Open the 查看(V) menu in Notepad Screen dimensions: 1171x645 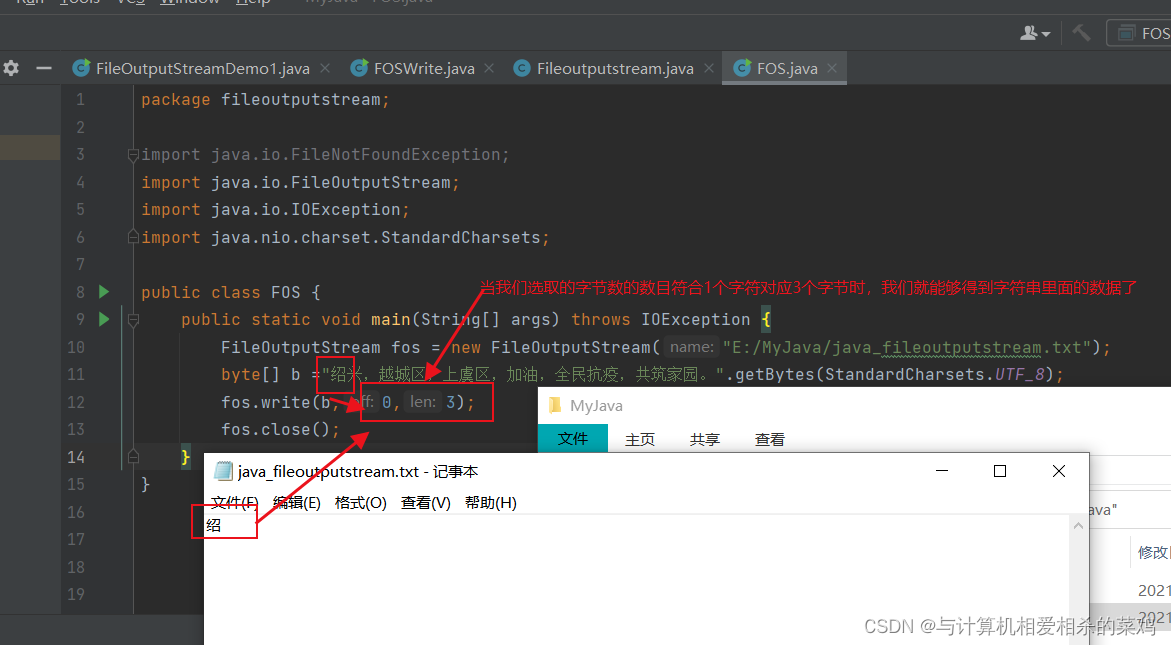(x=426, y=503)
